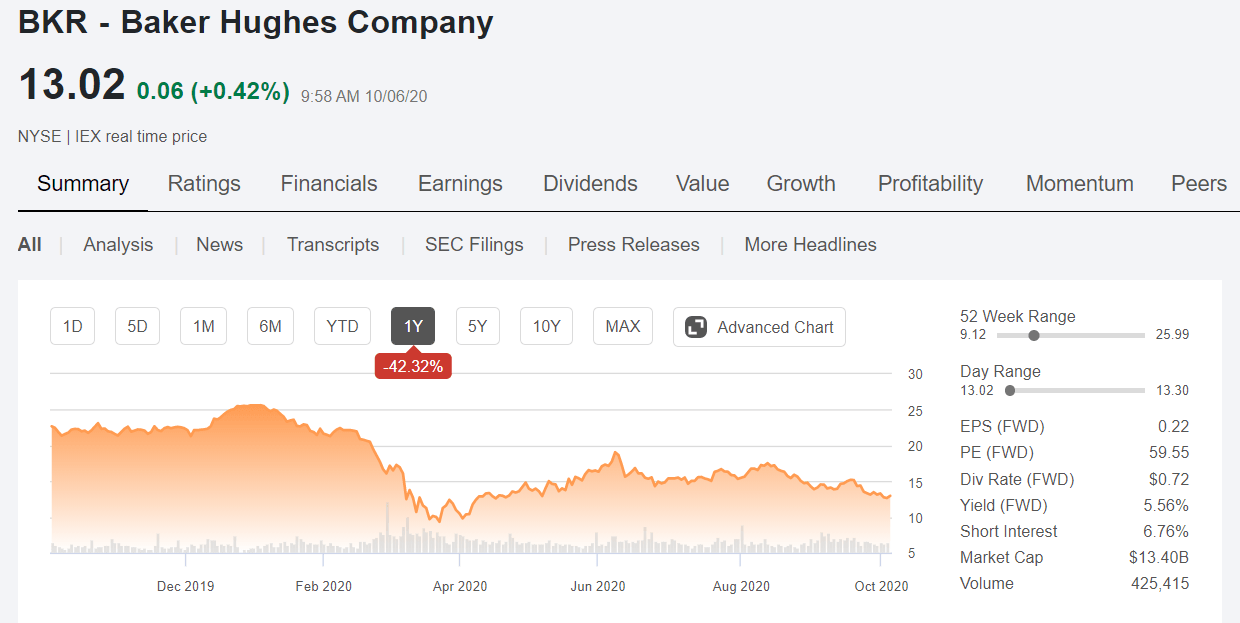
Task: Open the Ratings tab
Action: point(204,184)
